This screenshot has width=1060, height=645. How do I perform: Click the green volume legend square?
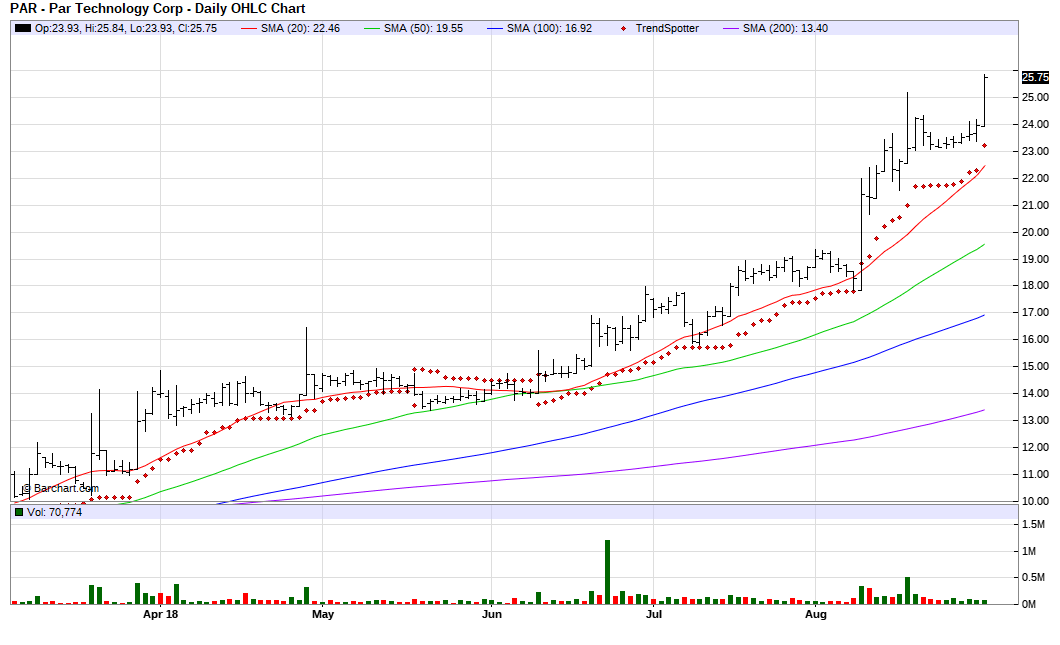[19, 512]
